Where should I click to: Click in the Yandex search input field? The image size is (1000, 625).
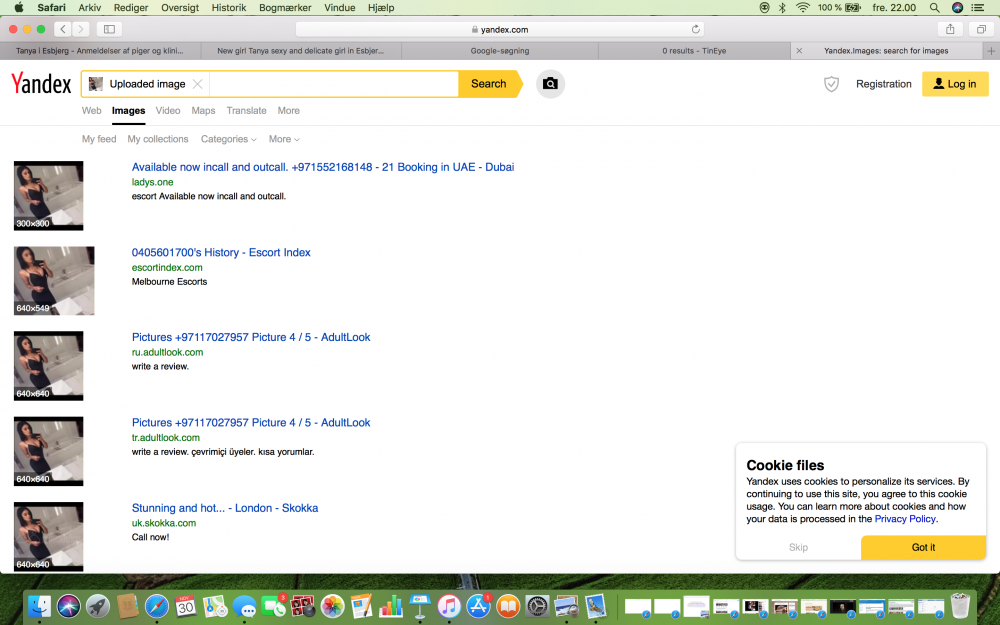pyautogui.click(x=333, y=84)
